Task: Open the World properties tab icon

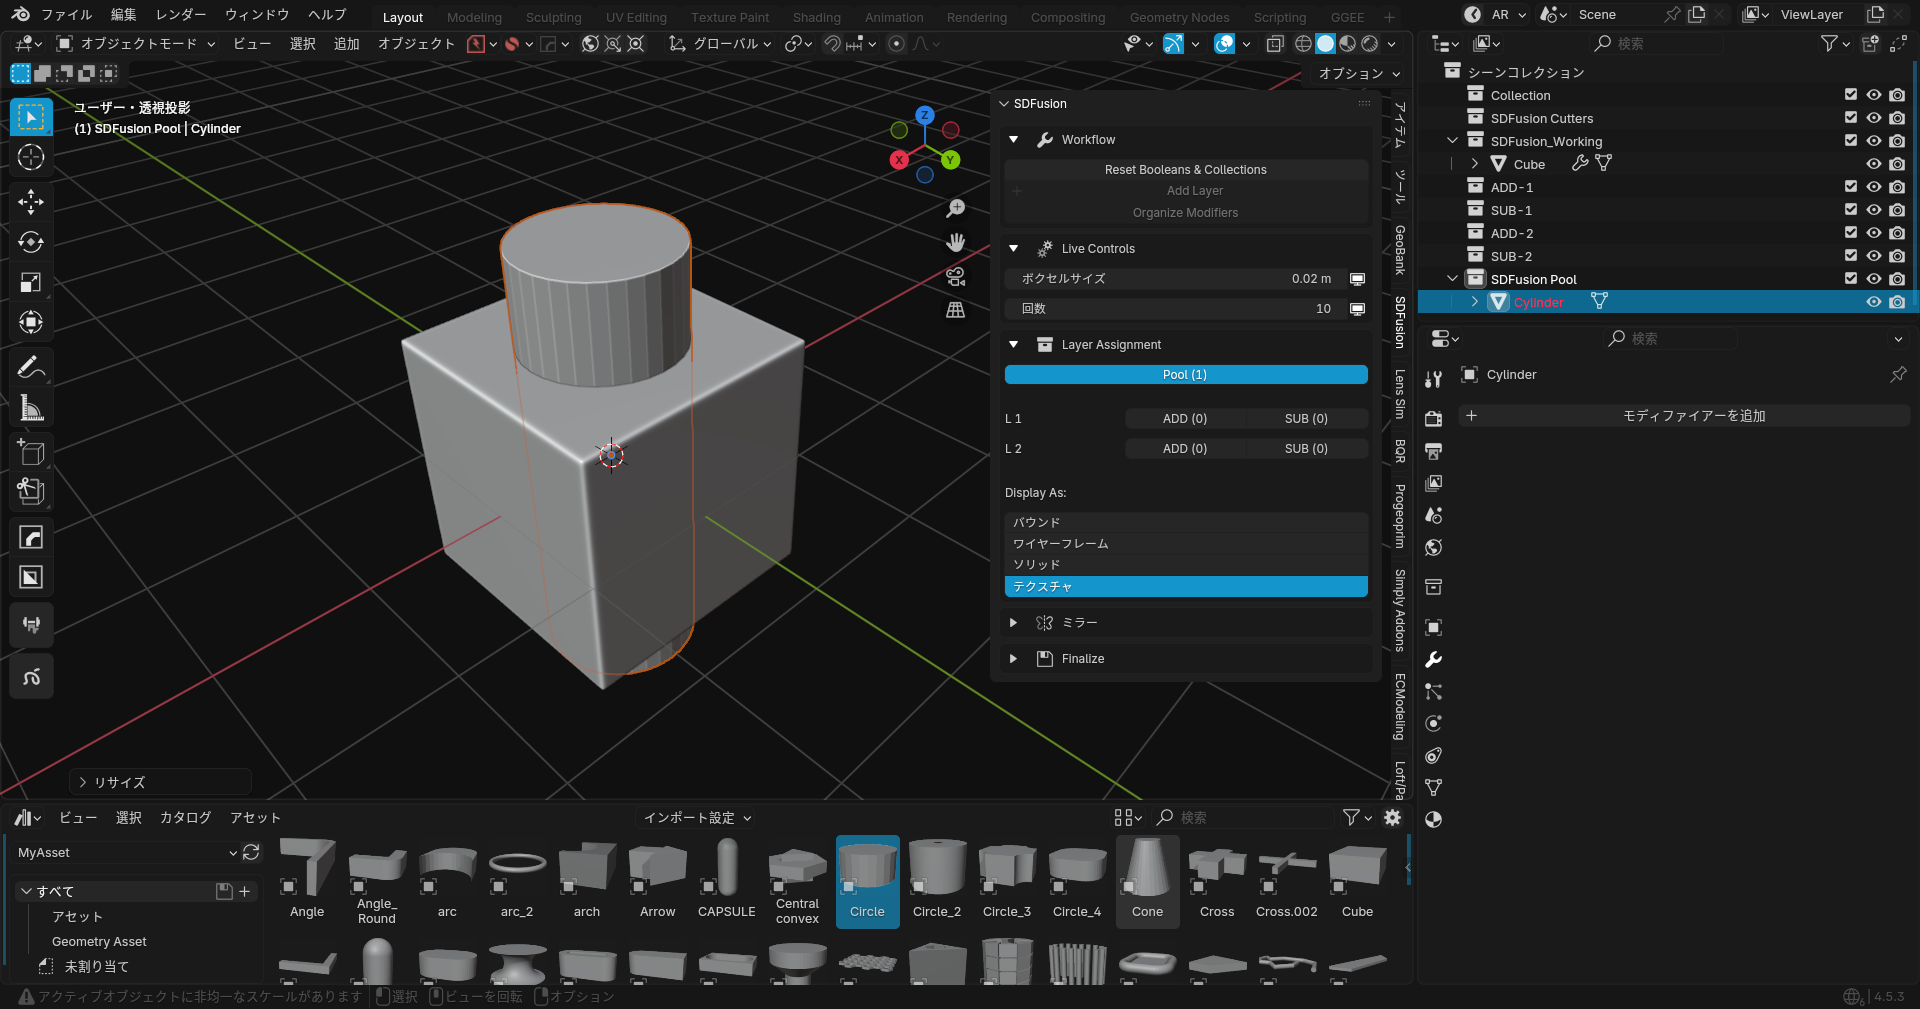Action: [x=1433, y=547]
